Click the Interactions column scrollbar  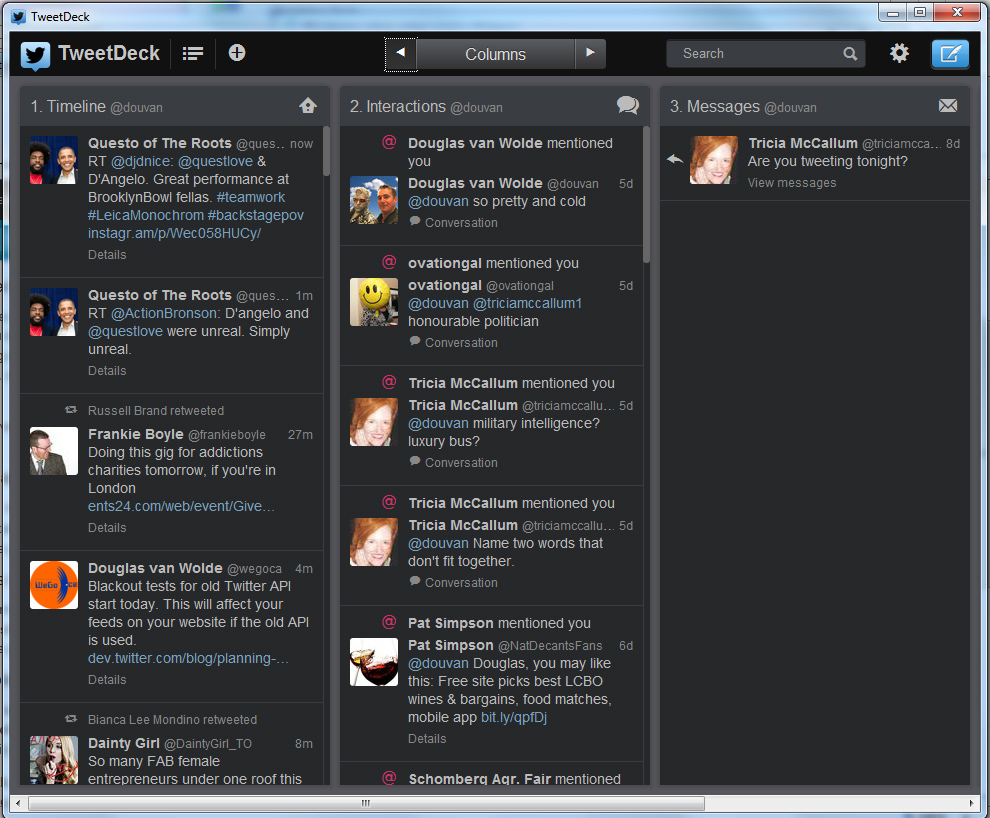tap(647, 194)
